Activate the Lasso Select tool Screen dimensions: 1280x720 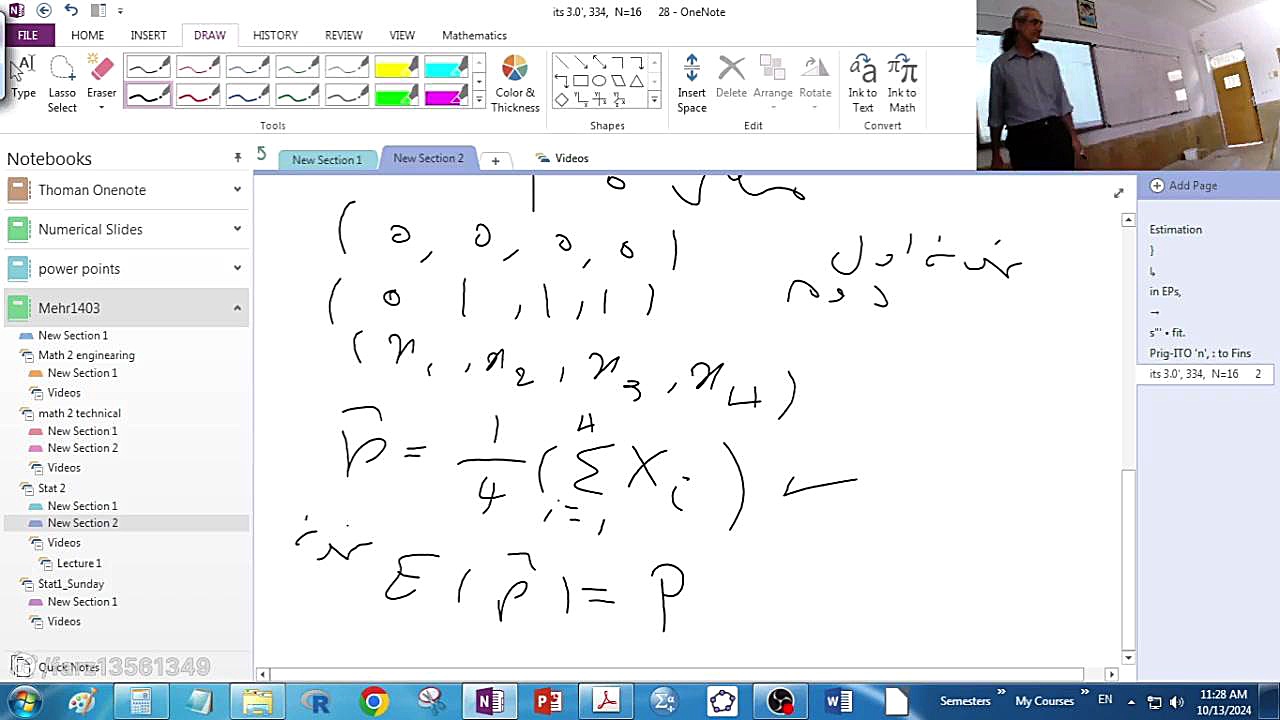62,83
